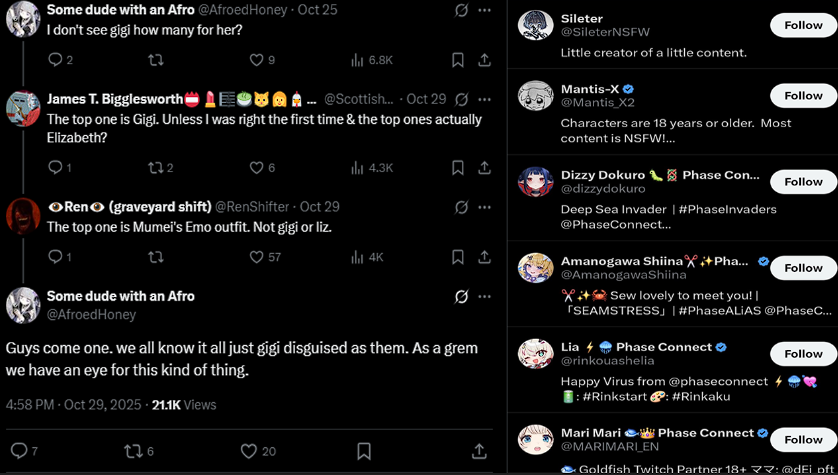Bookmark Ren's tweet about Mumei

457,257
